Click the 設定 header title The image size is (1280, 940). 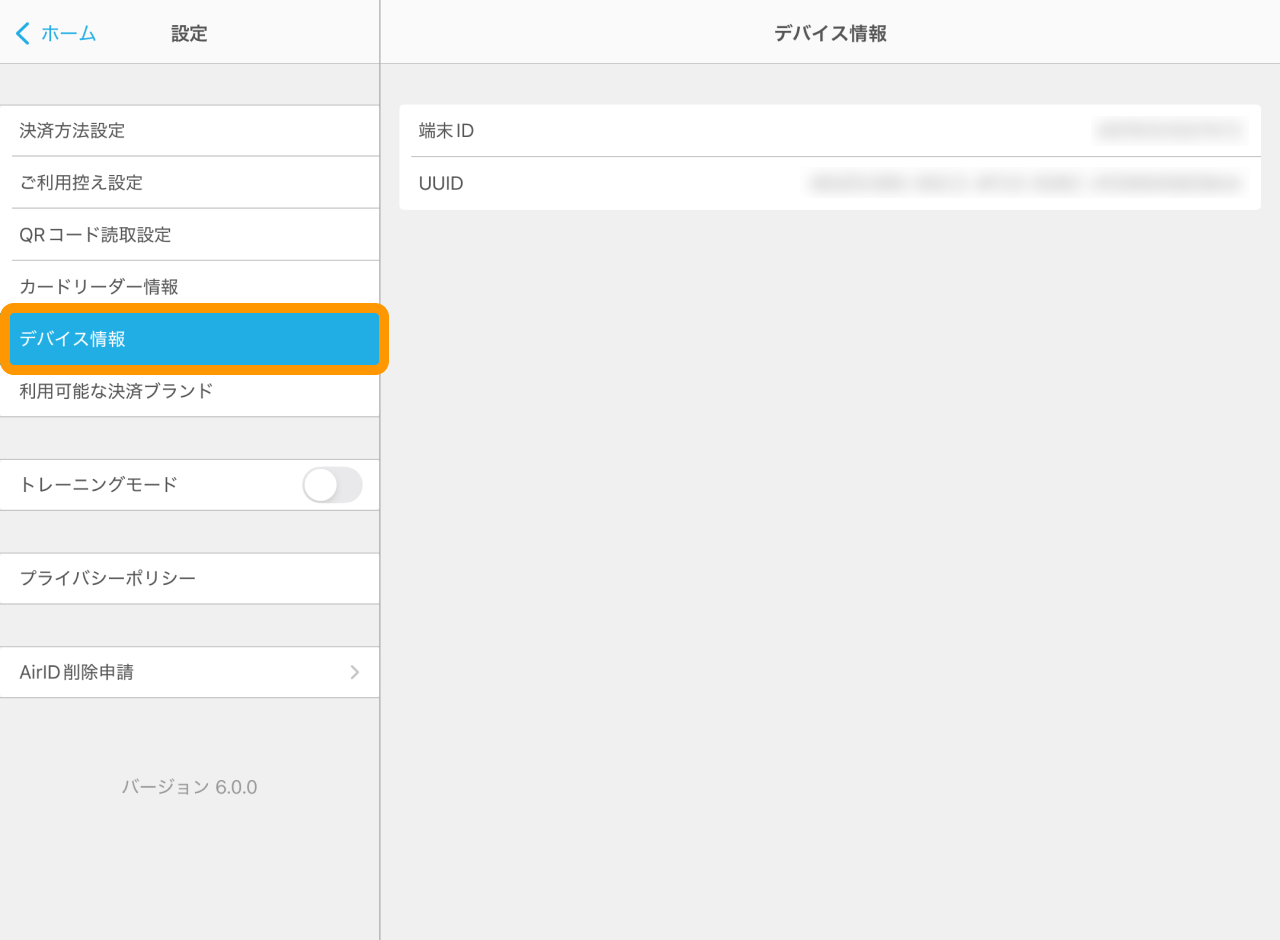tap(190, 32)
